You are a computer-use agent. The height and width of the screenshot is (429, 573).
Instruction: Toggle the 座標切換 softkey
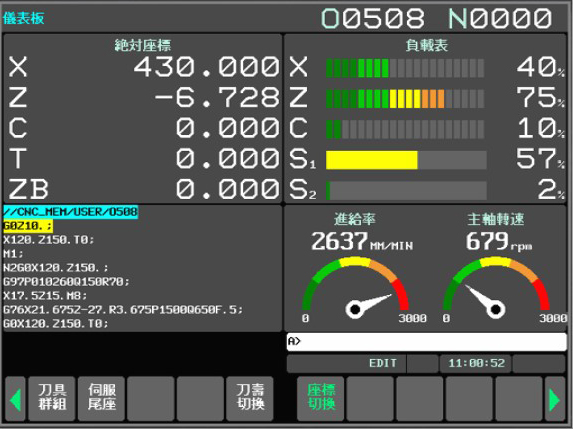[321, 399]
